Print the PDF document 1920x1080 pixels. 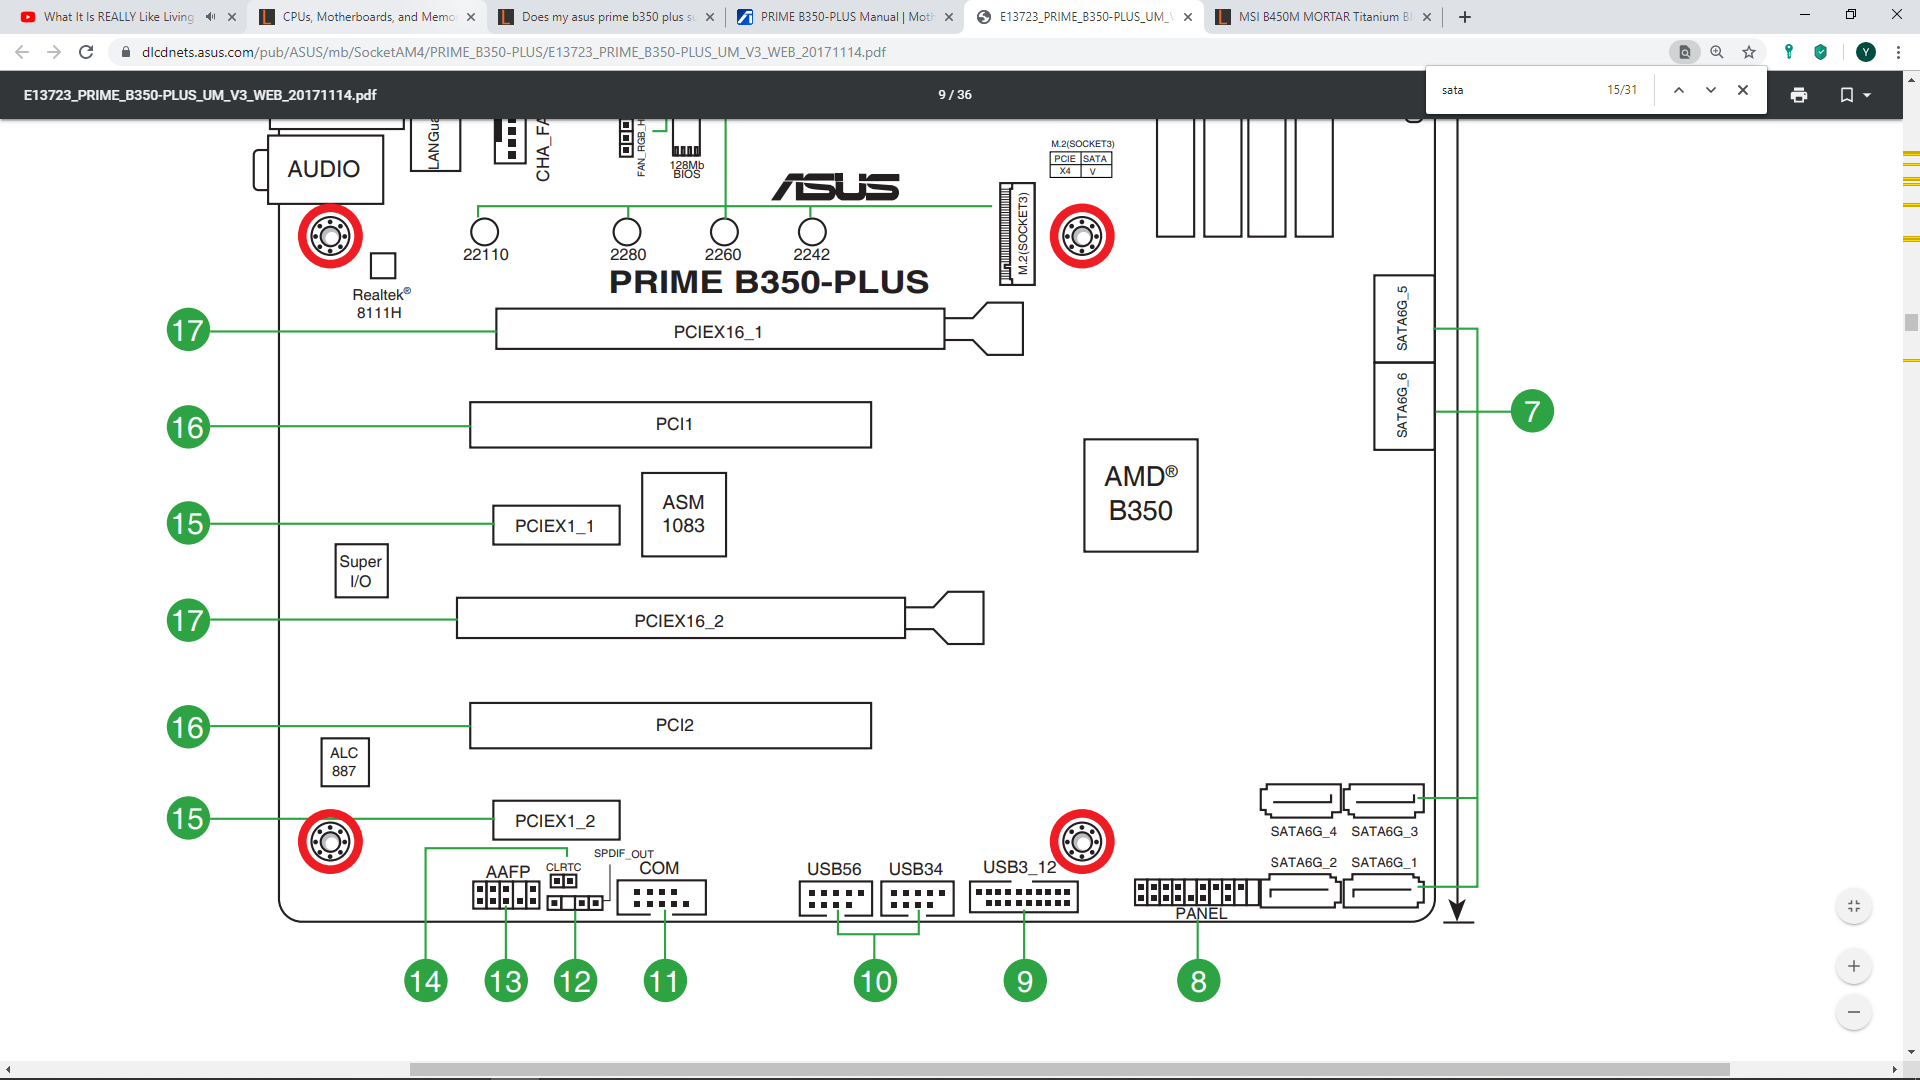[x=1799, y=95]
